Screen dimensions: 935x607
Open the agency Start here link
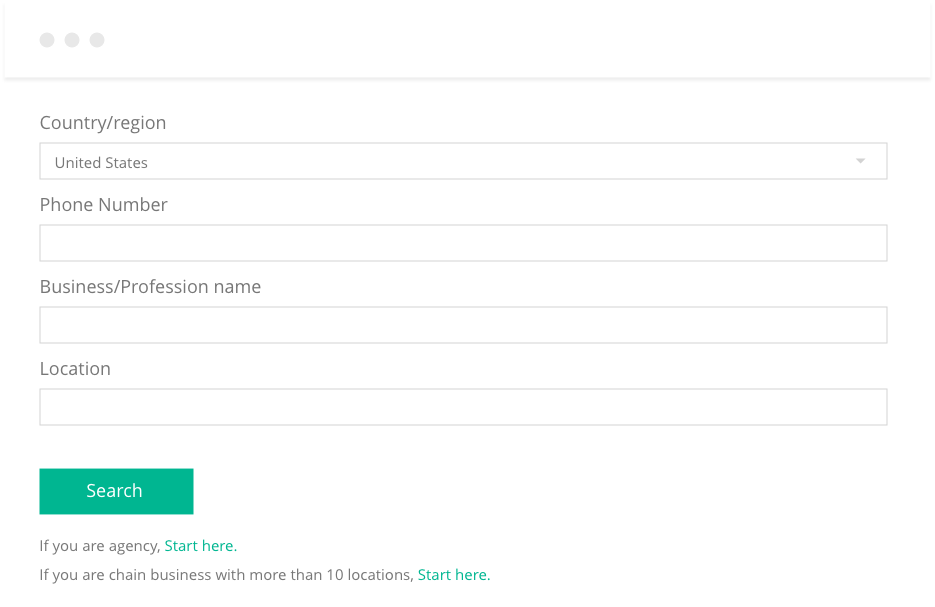[200, 546]
